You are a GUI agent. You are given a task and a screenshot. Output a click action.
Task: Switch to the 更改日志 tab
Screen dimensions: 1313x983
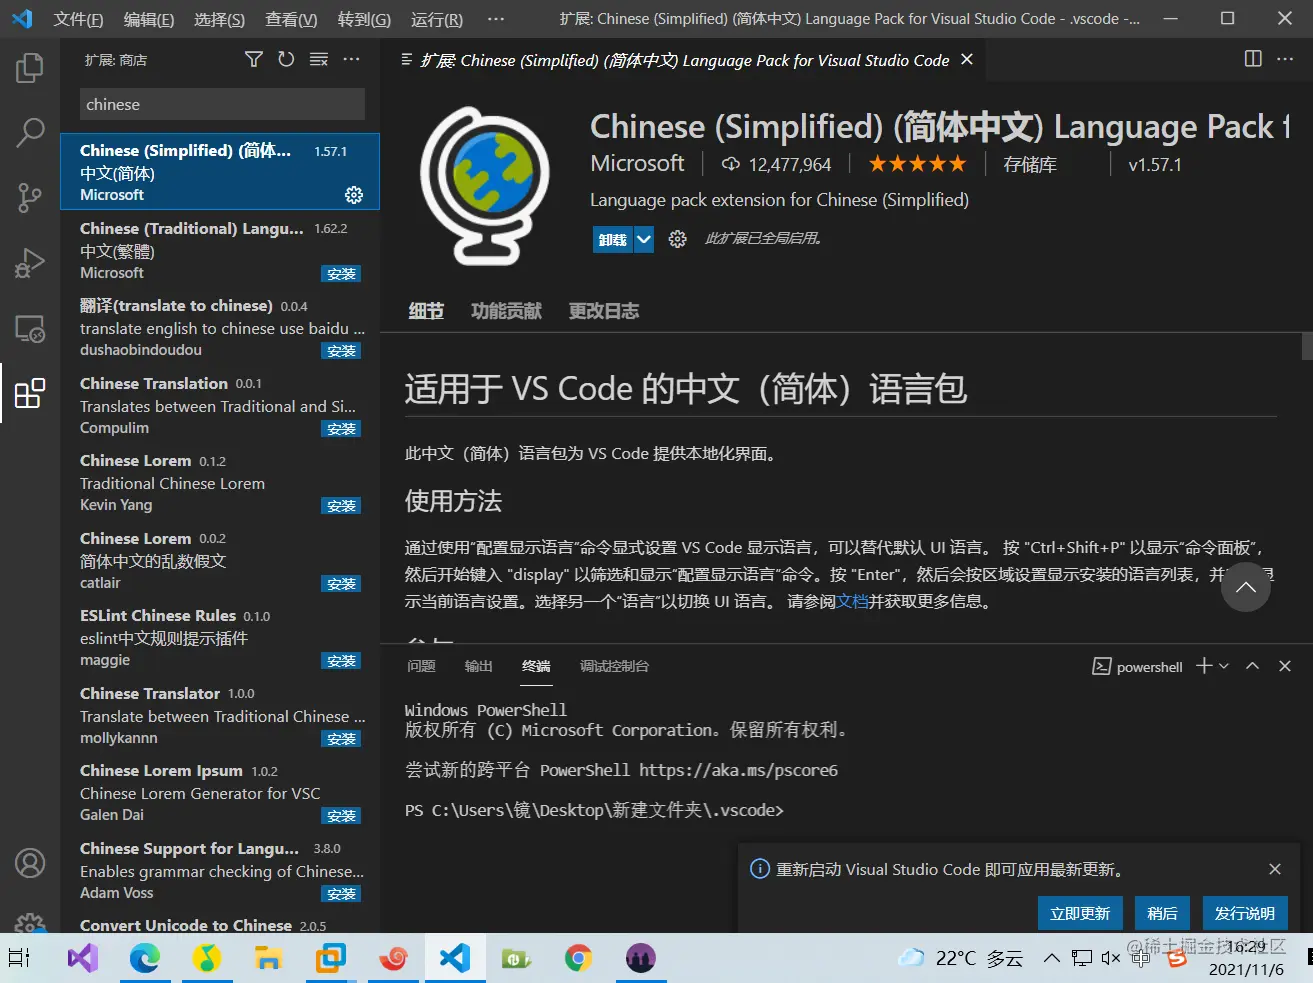(604, 311)
